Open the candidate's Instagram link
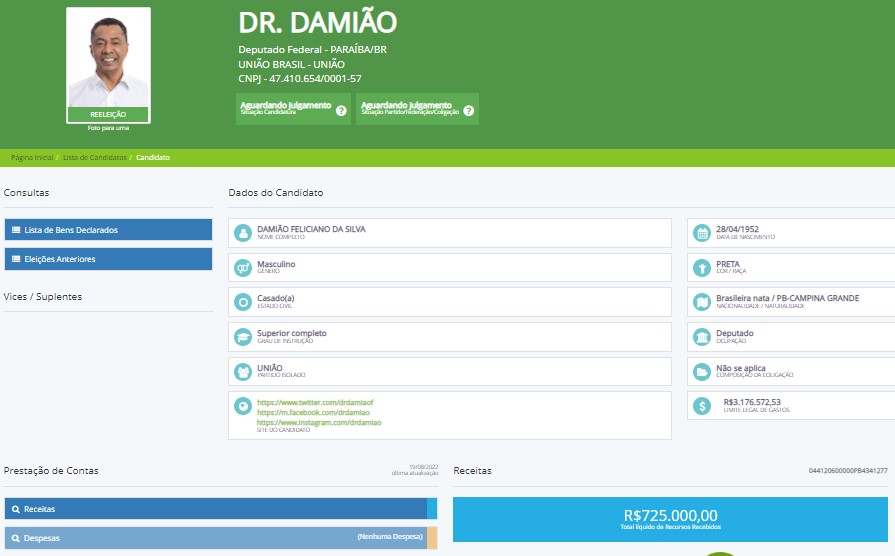 click(x=319, y=422)
